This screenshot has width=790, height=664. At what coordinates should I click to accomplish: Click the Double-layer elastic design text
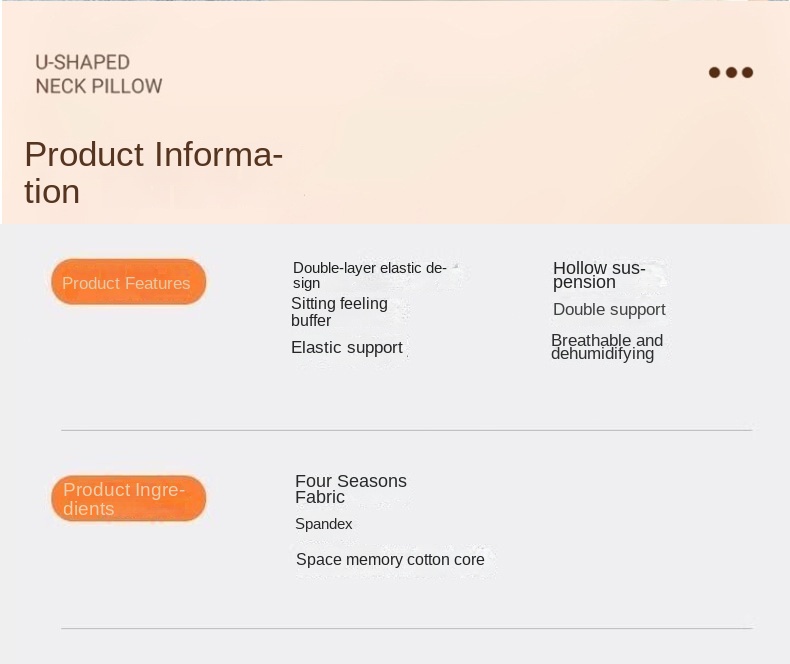pyautogui.click(x=369, y=275)
